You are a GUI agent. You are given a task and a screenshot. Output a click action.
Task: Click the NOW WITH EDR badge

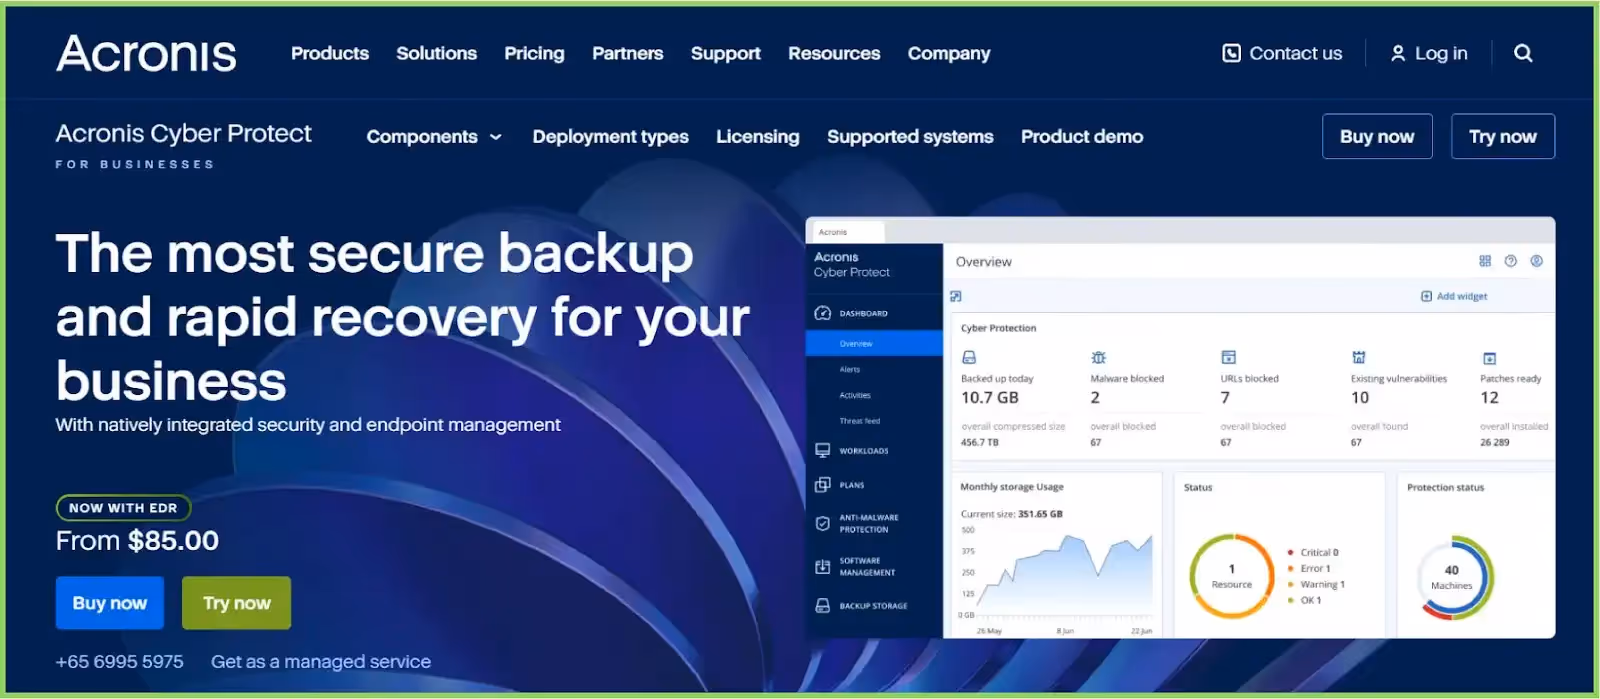point(123,508)
